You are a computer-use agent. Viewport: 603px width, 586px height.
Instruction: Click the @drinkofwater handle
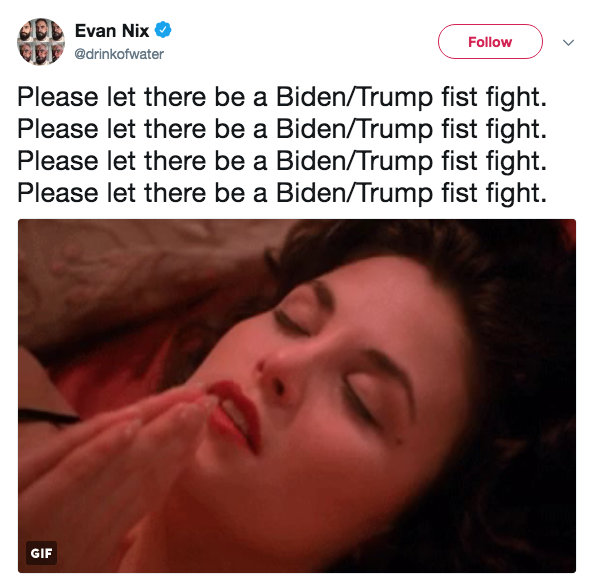click(x=119, y=54)
